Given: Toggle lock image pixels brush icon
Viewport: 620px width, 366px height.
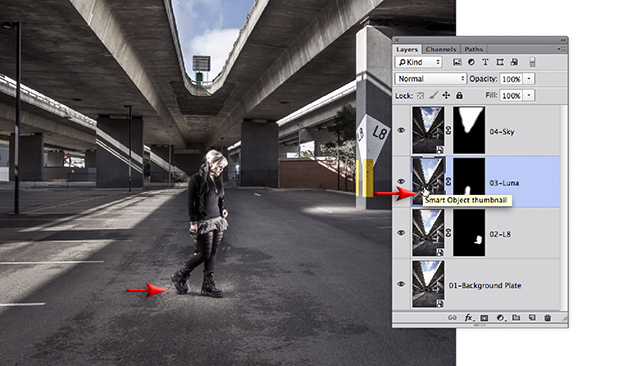Looking at the screenshot, I should [x=433, y=96].
